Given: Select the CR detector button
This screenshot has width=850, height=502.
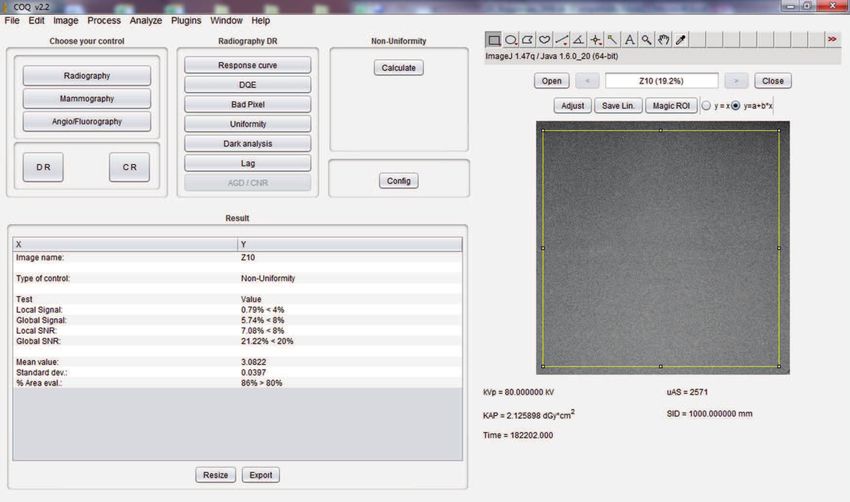Looking at the screenshot, I should click(130, 167).
